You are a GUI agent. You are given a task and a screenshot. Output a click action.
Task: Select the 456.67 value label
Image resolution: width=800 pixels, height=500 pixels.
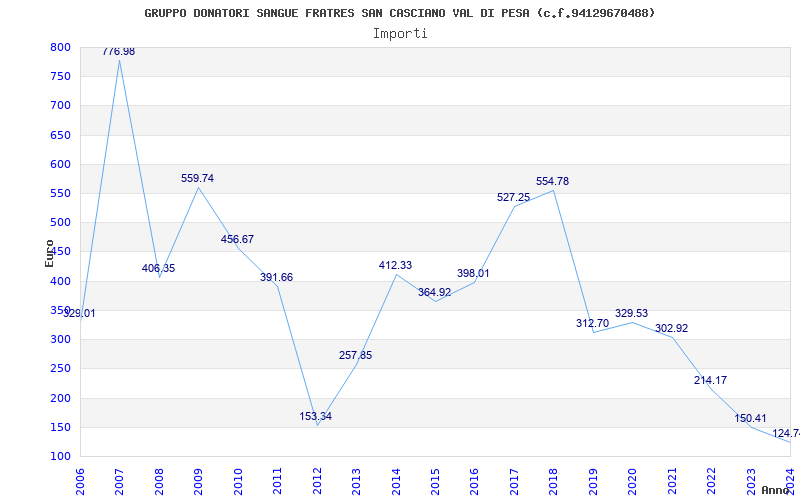tap(237, 239)
